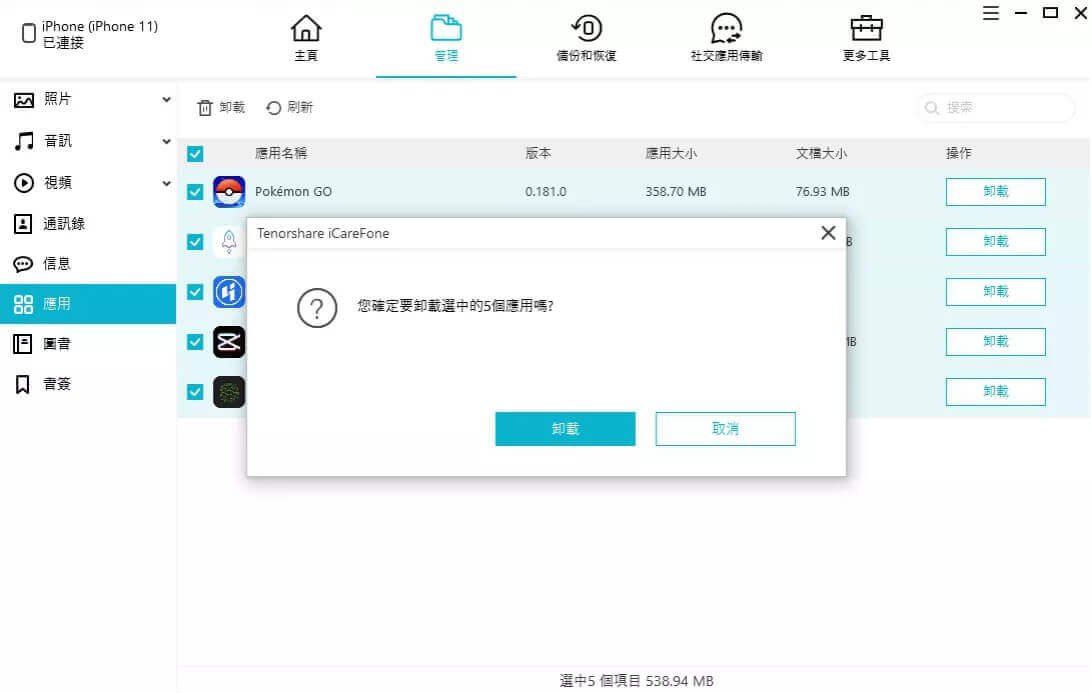The image size is (1091, 693).
Task: Confirm uninstall with blue 卸載 button
Action: coord(565,429)
